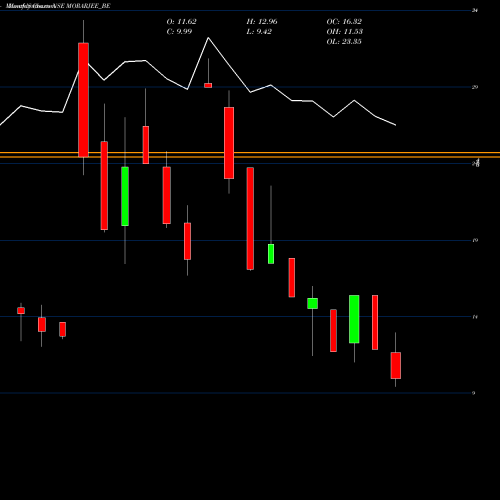Select the open value O: 11.62

181,22
